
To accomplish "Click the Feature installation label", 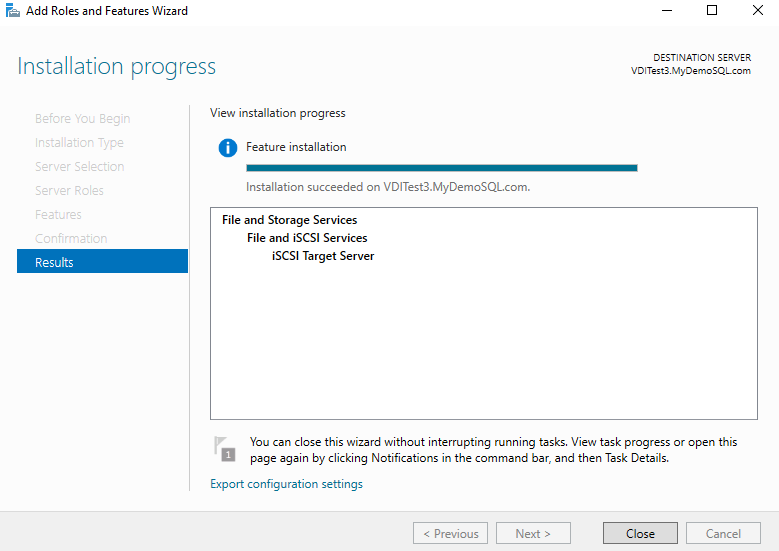I will coord(296,147).
